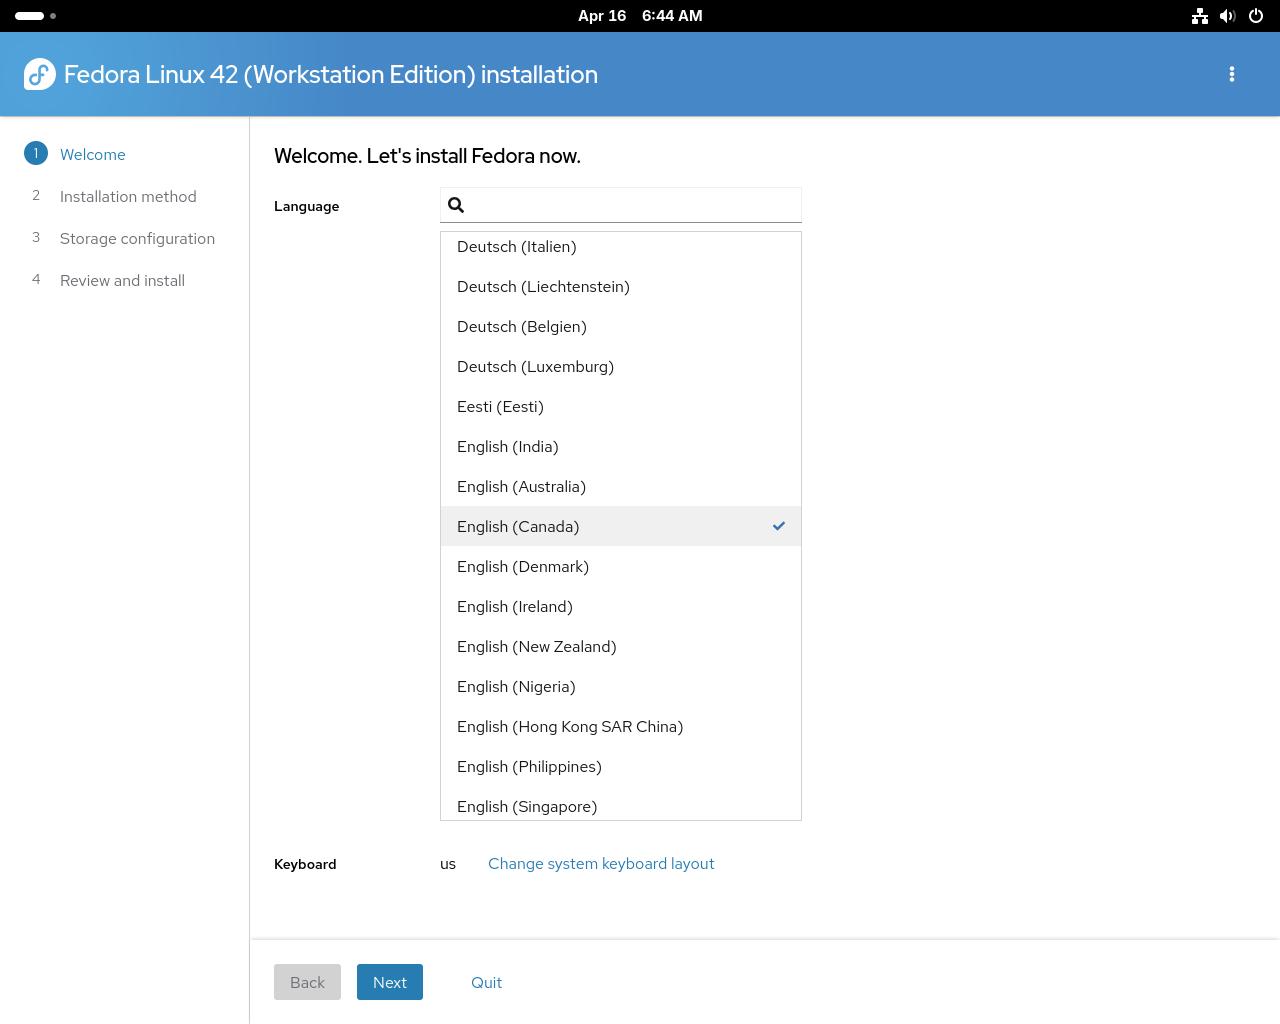This screenshot has width=1280, height=1024.
Task: Go to the Installation method step
Action: pos(128,196)
